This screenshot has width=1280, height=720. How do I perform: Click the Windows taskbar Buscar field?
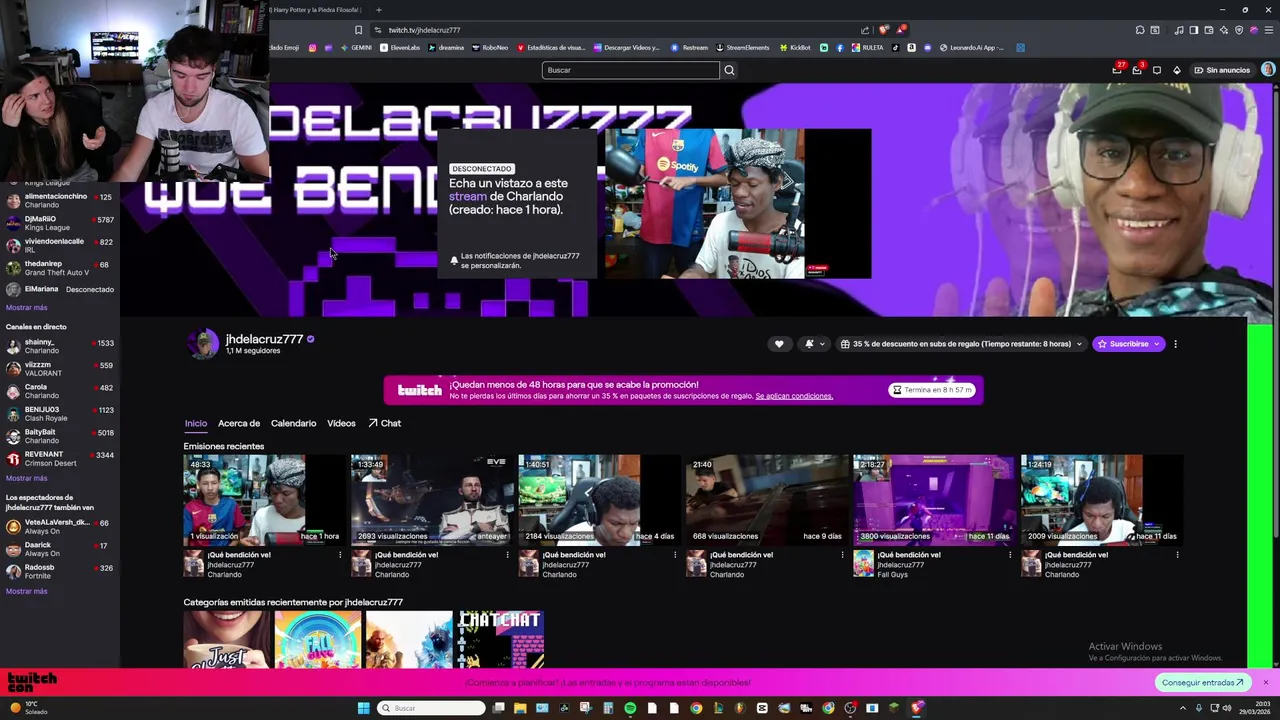431,708
